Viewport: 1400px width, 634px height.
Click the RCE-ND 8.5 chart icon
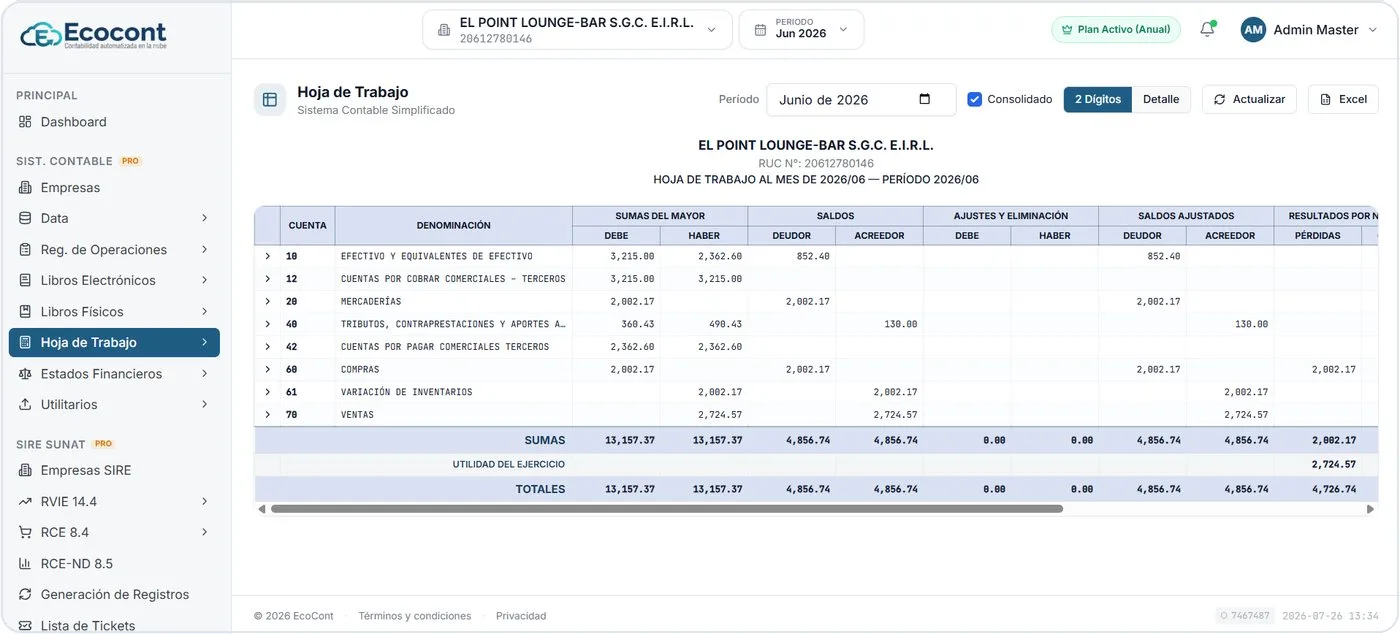pos(25,564)
